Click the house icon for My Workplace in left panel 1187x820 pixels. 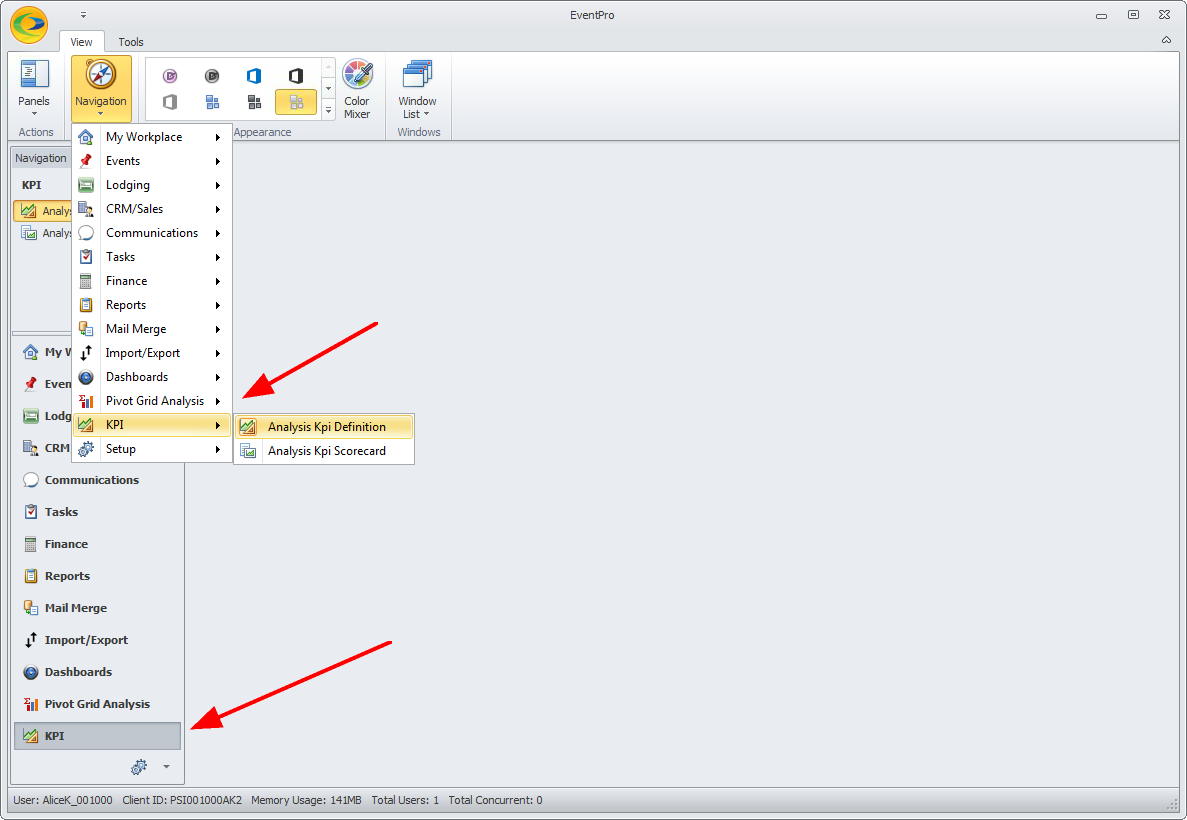(30, 352)
